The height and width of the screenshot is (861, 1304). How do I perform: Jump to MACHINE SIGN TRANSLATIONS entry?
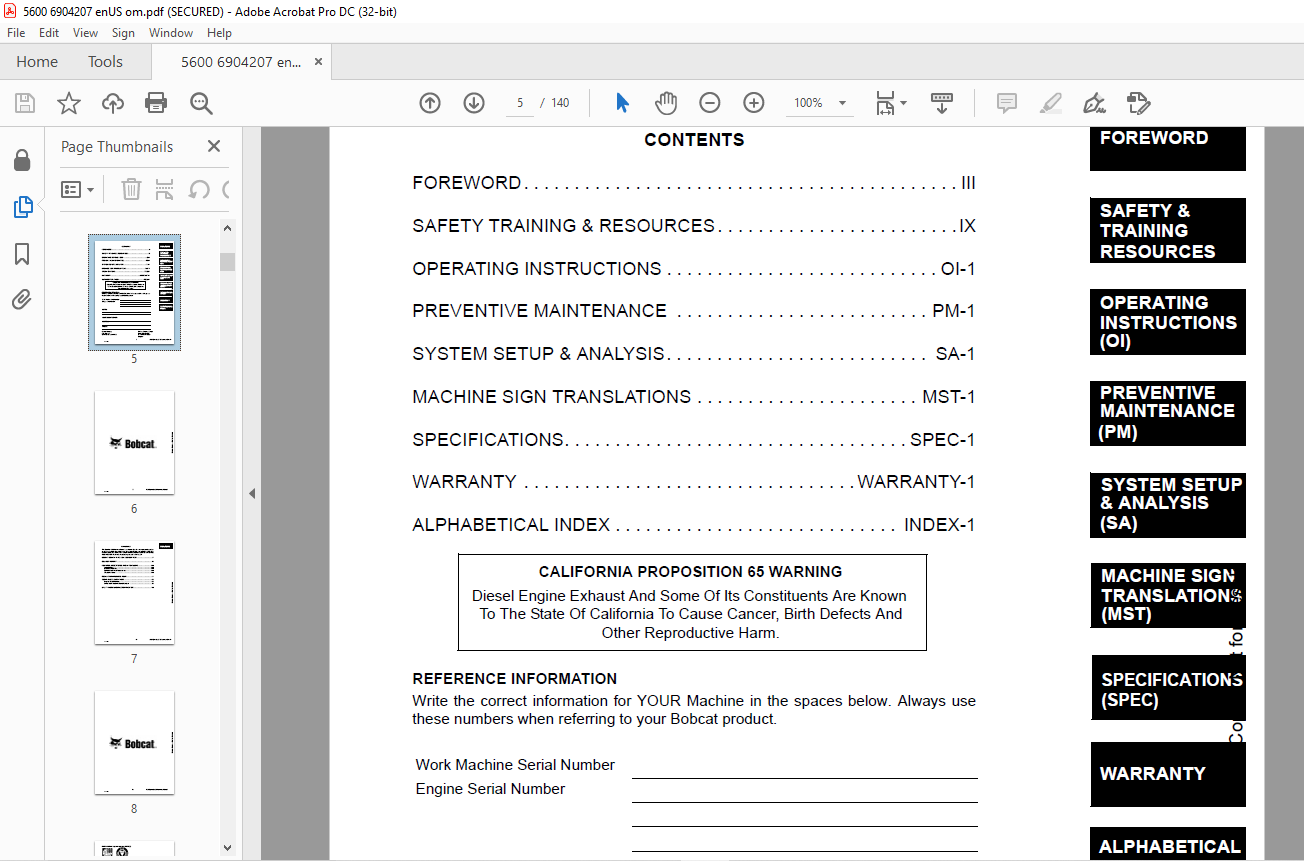[694, 397]
